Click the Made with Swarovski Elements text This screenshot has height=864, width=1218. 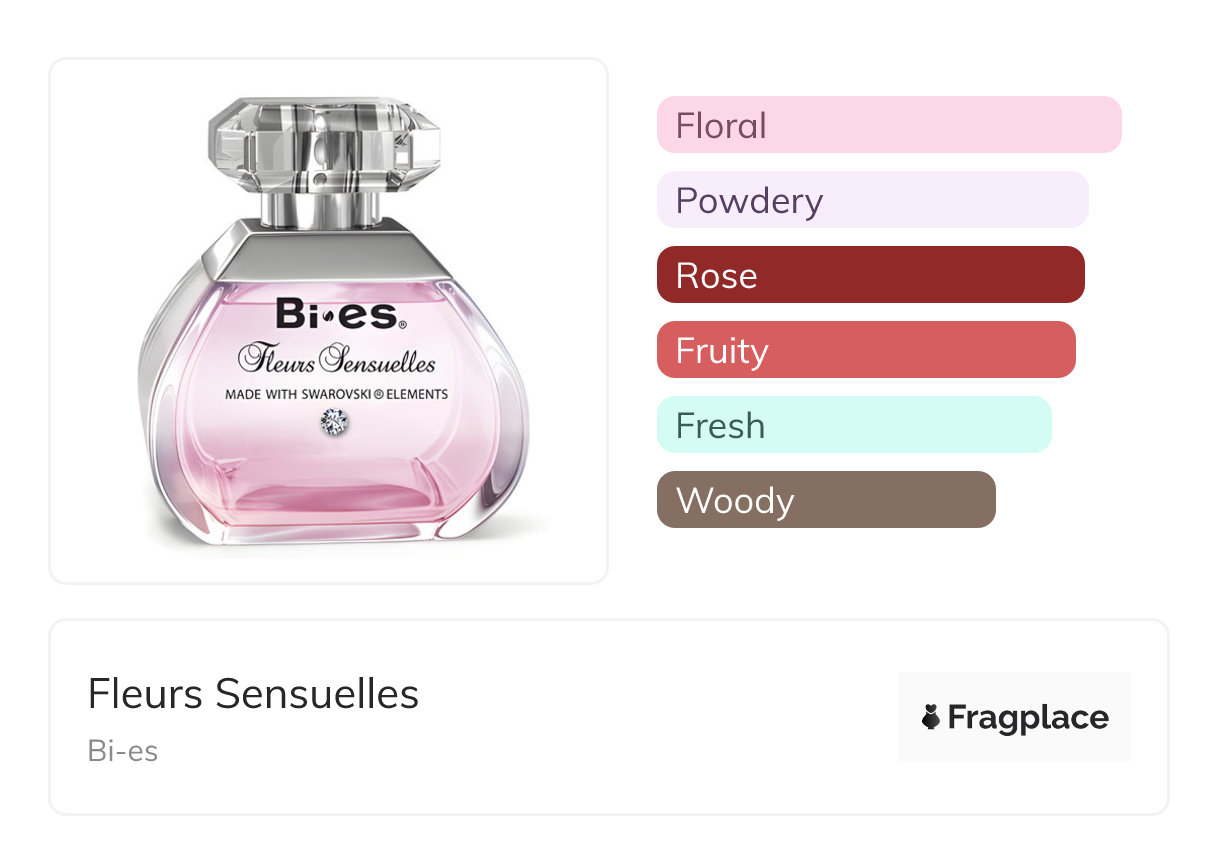point(336,394)
